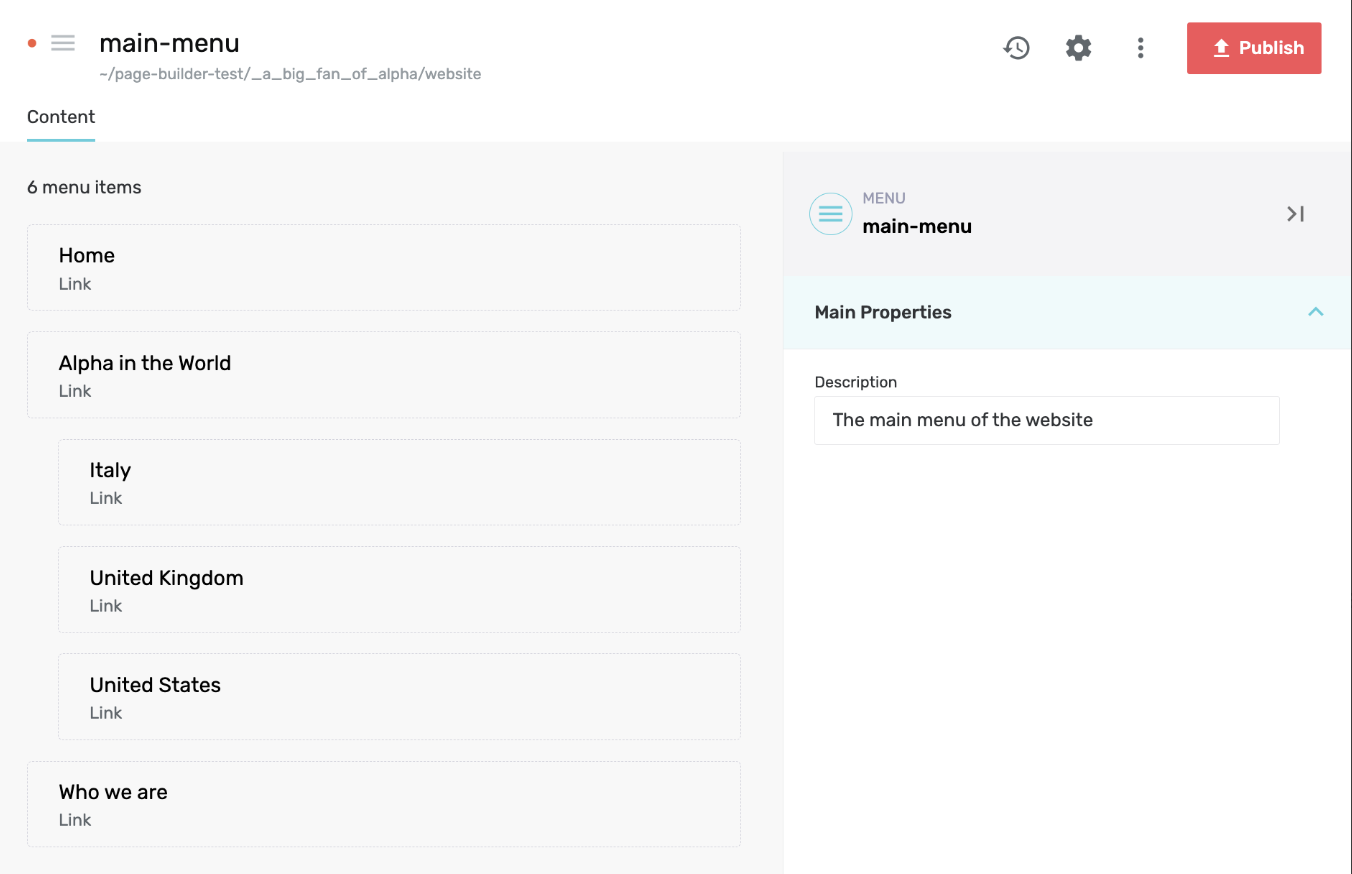The height and width of the screenshot is (874, 1352).
Task: Click the orange unsaved-changes dot indicator
Action: (32, 43)
